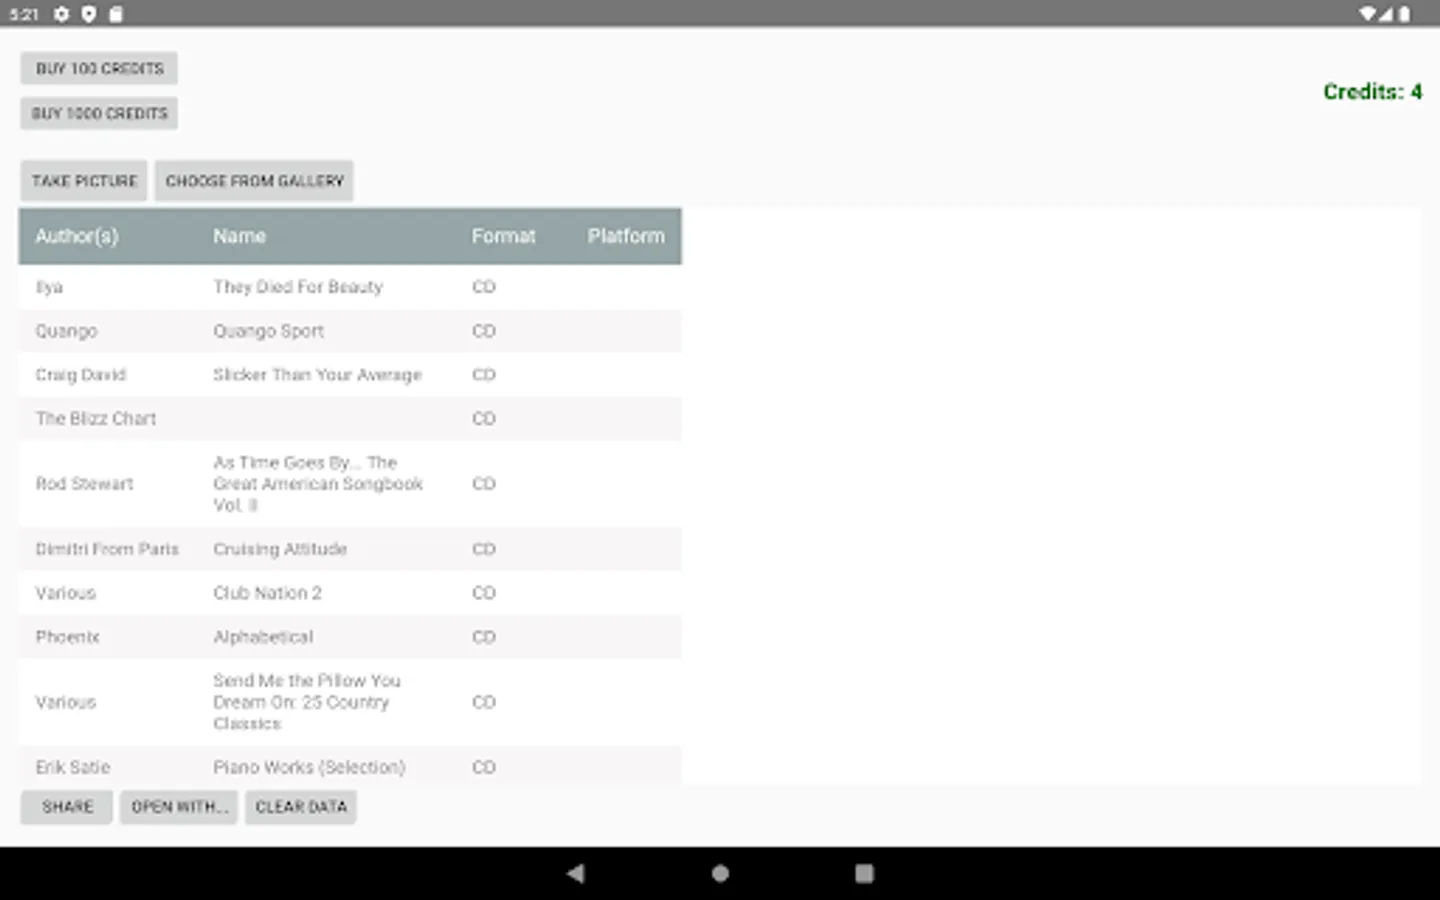Image resolution: width=1440 pixels, height=900 pixels.
Task: Tap the Back navigation arrow
Action: (576, 873)
